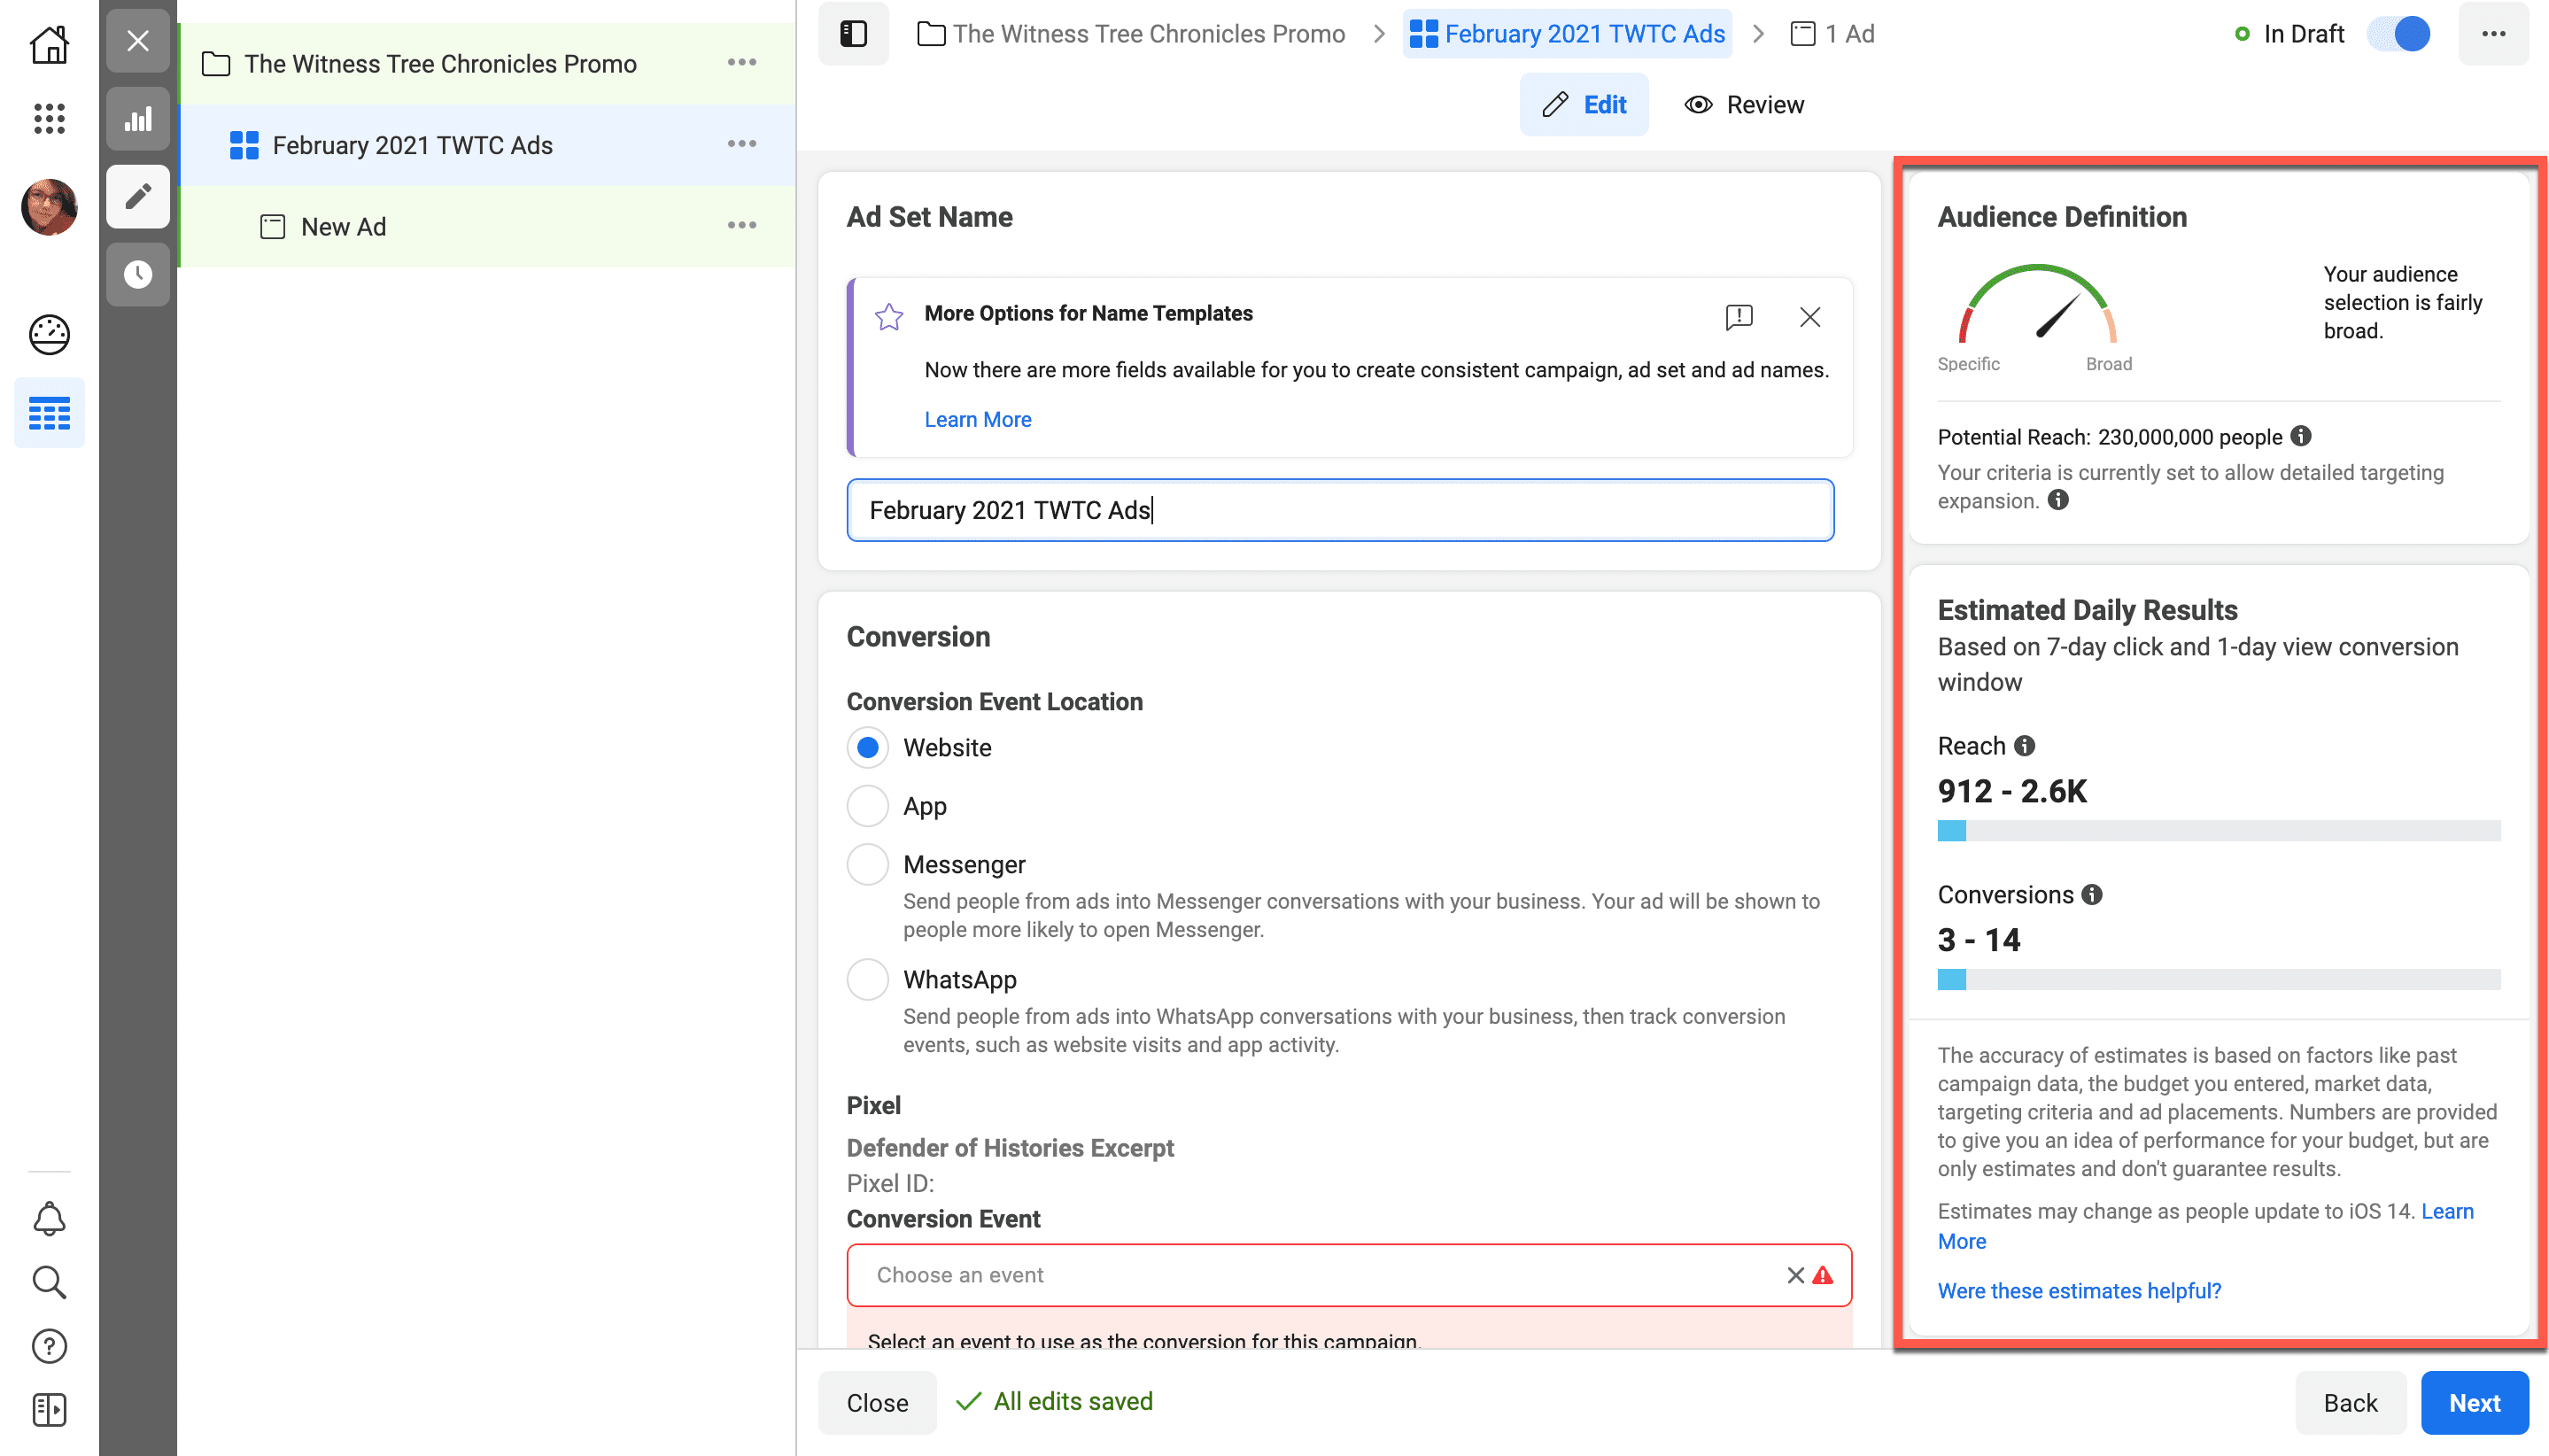The width and height of the screenshot is (2549, 1456).
Task: Open options for February 2021 TWTC Ads
Action: pyautogui.click(x=741, y=145)
